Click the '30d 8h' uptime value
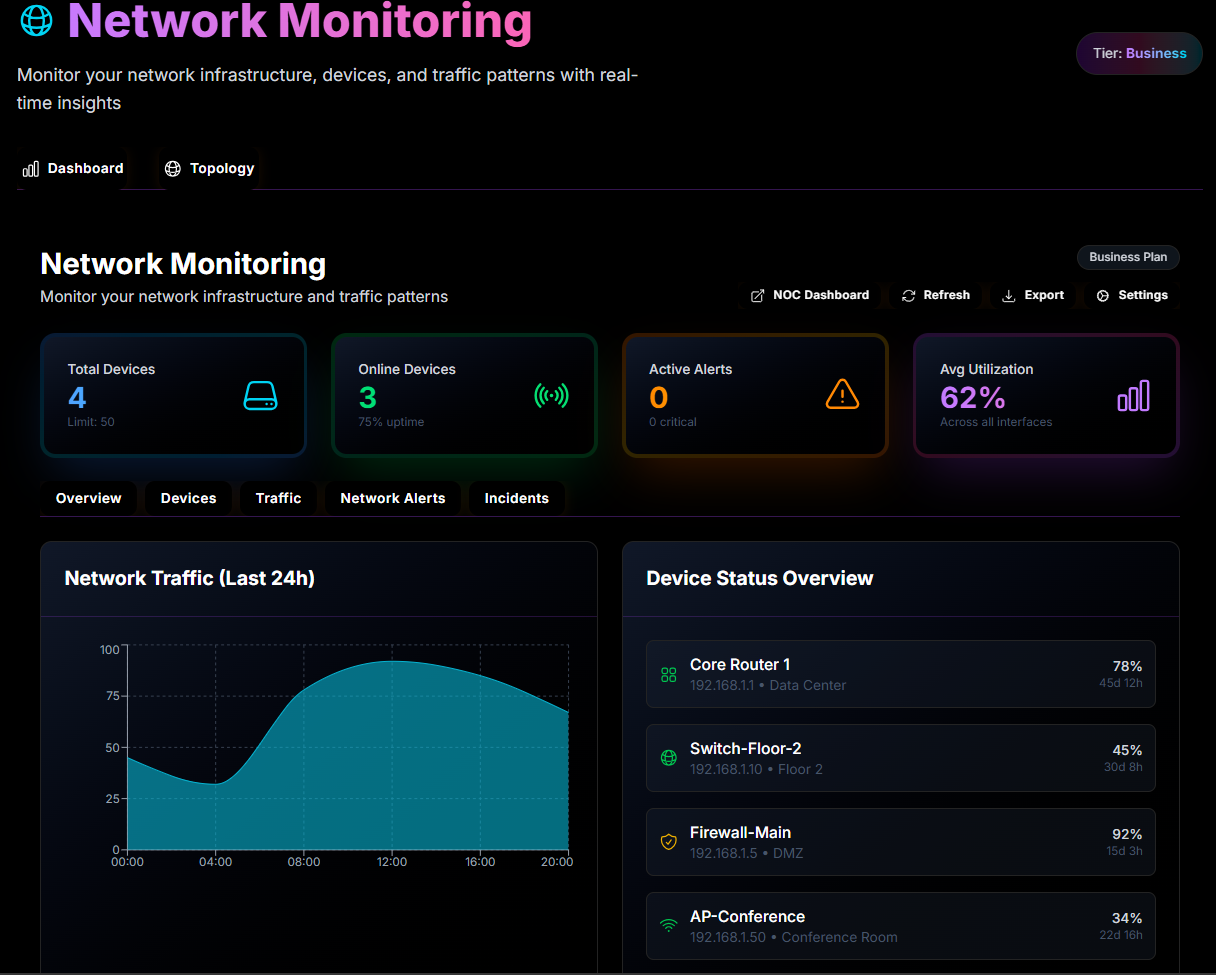Viewport: 1216px width, 975px height. (1123, 767)
